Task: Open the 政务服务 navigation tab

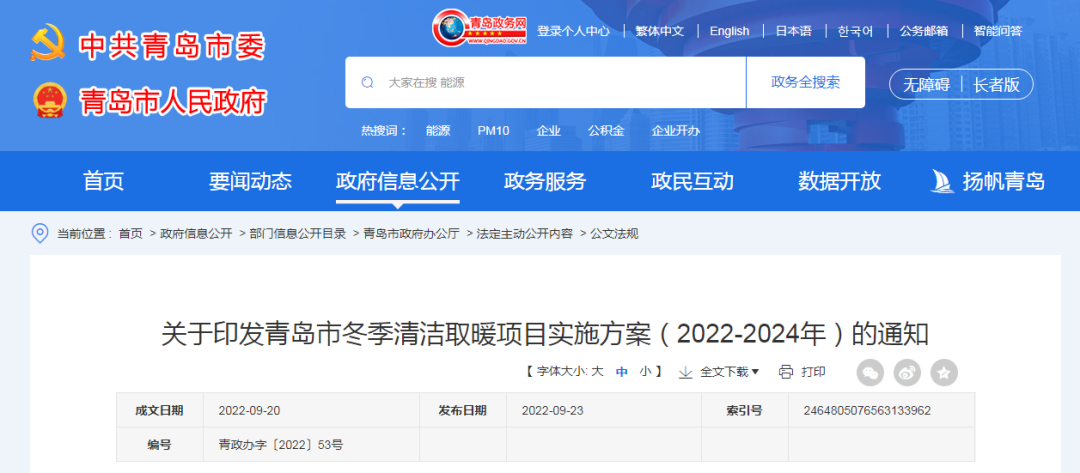Action: 545,181
